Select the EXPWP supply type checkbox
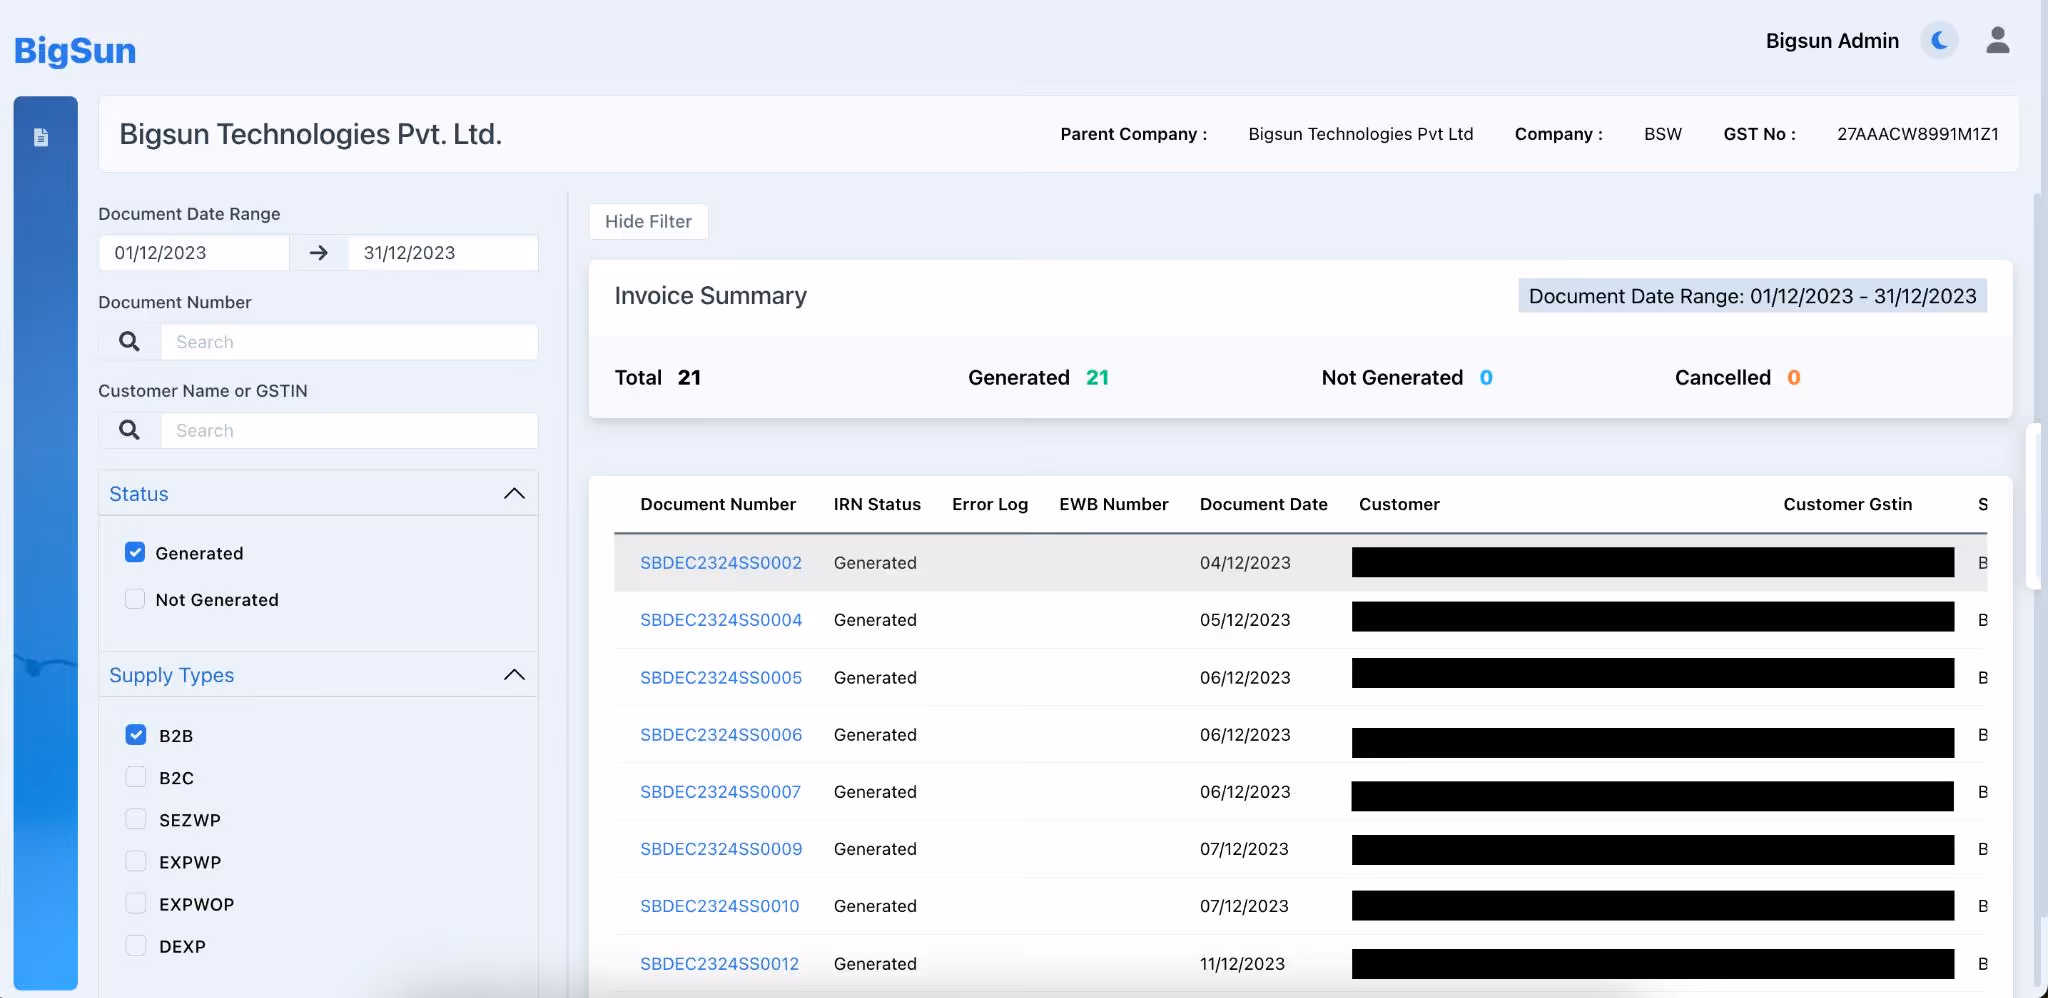 click(136, 861)
